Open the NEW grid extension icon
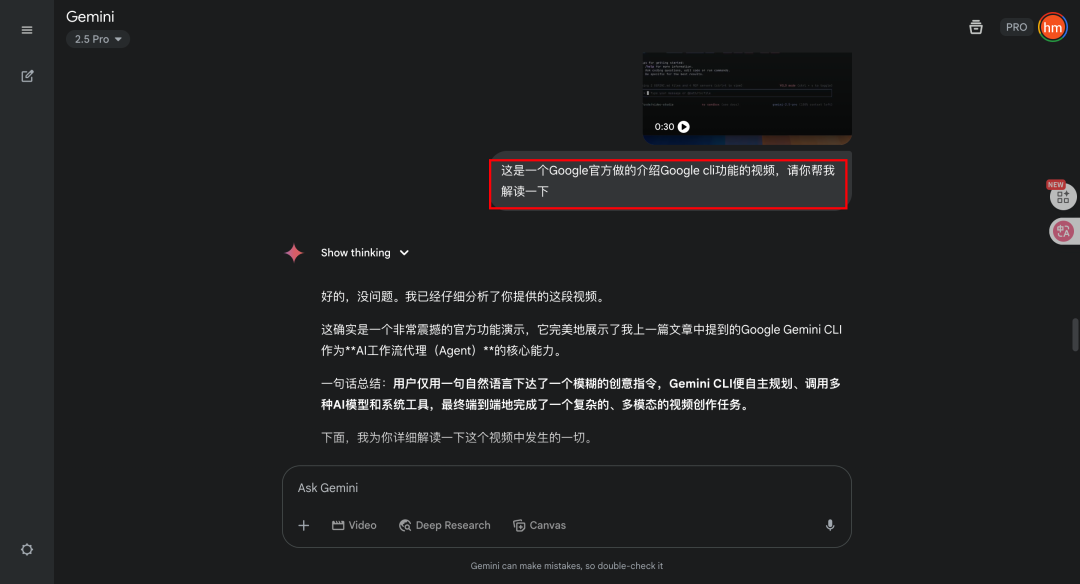 click(1063, 197)
